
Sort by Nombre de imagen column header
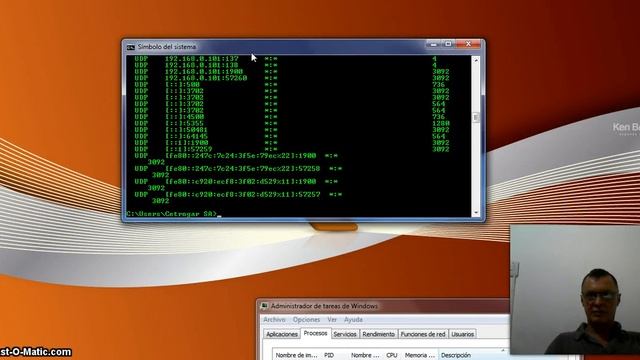pyautogui.click(x=297, y=355)
